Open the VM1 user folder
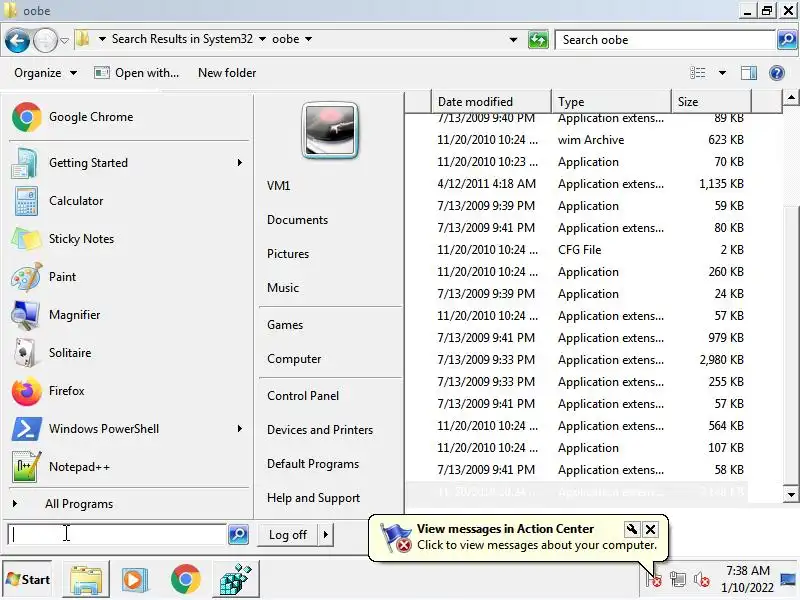Viewport: 800px width, 600px height. click(x=279, y=186)
